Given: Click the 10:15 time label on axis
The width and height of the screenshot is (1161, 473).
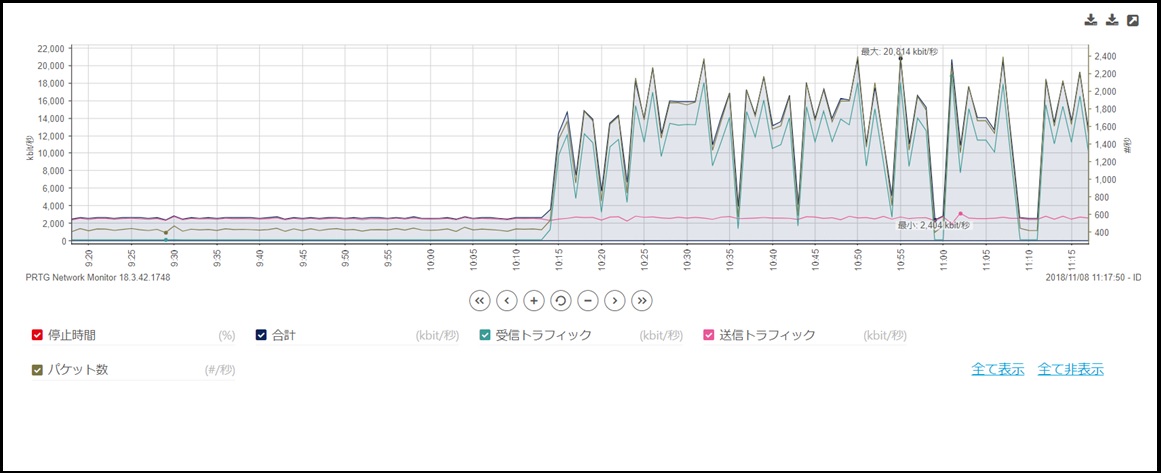Looking at the screenshot, I should point(558,261).
